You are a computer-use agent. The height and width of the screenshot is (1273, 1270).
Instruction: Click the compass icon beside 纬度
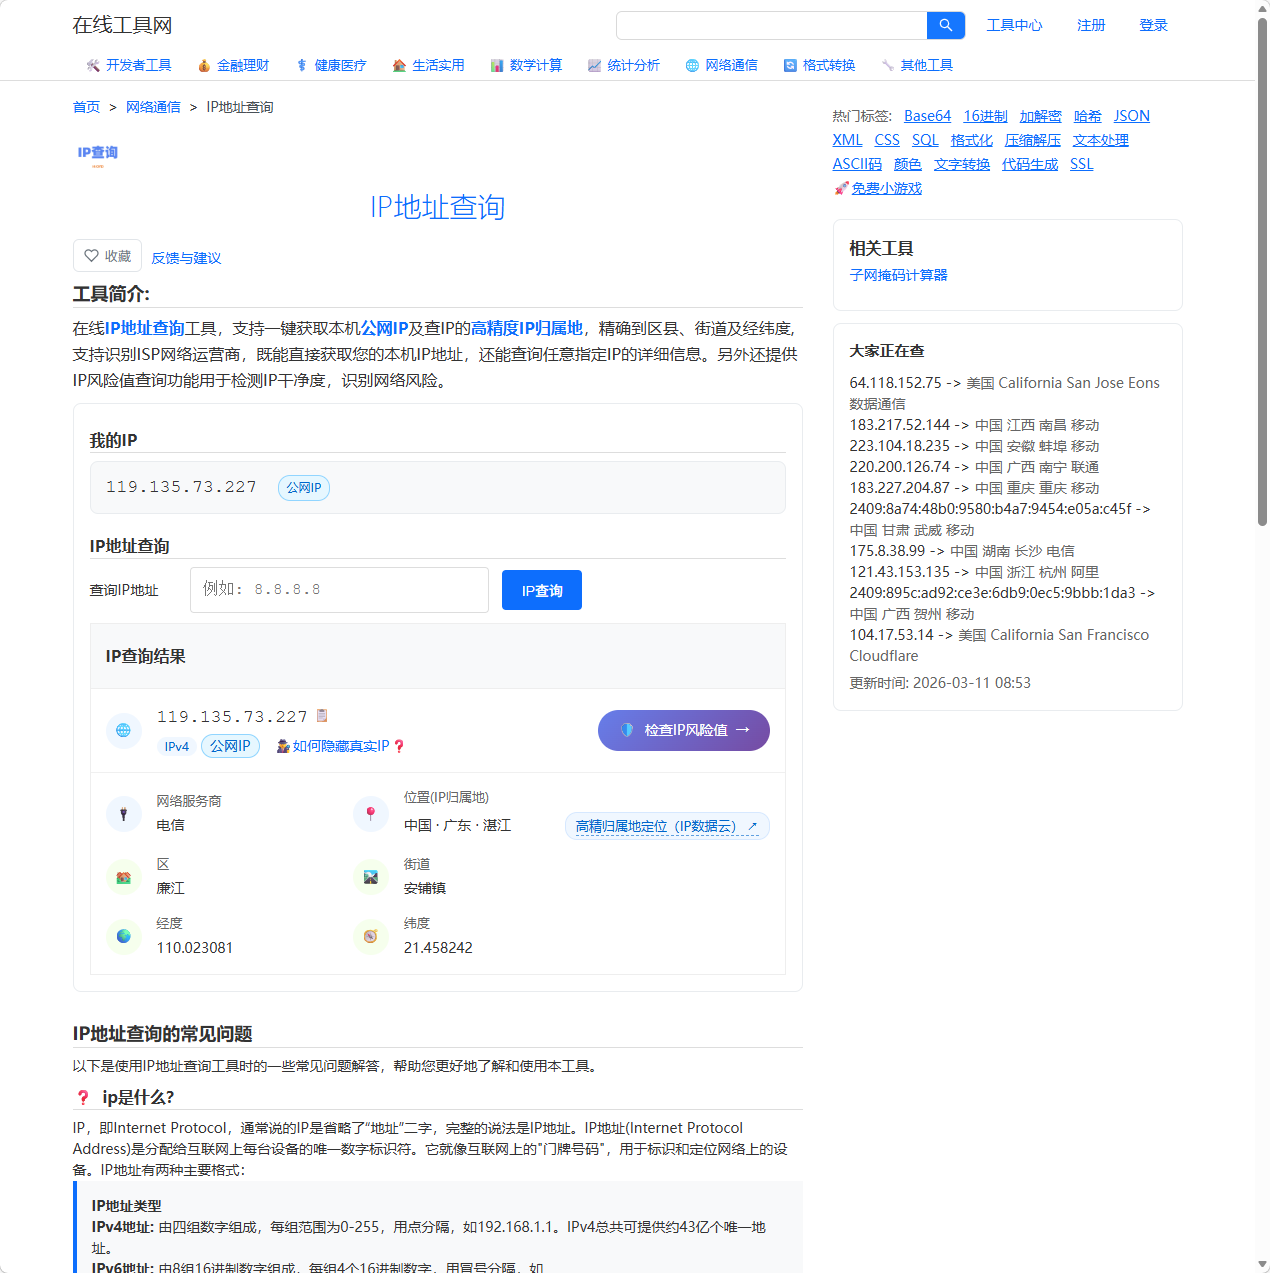pos(371,937)
